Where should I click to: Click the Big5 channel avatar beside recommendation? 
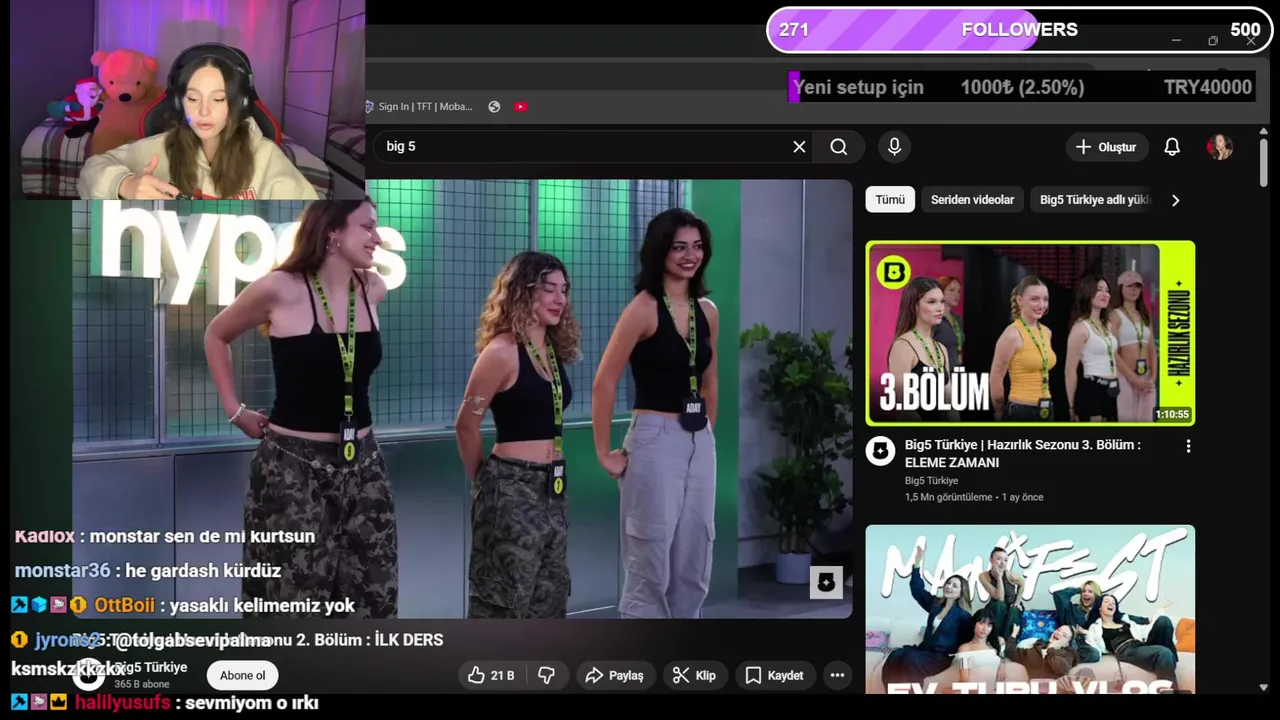[880, 452]
